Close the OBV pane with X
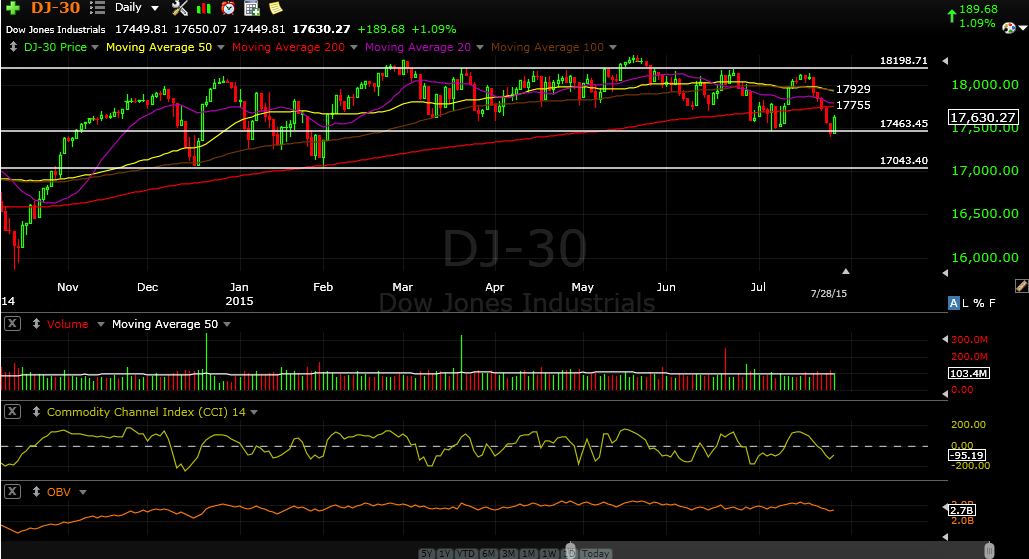This screenshot has width=1029, height=559. point(12,491)
